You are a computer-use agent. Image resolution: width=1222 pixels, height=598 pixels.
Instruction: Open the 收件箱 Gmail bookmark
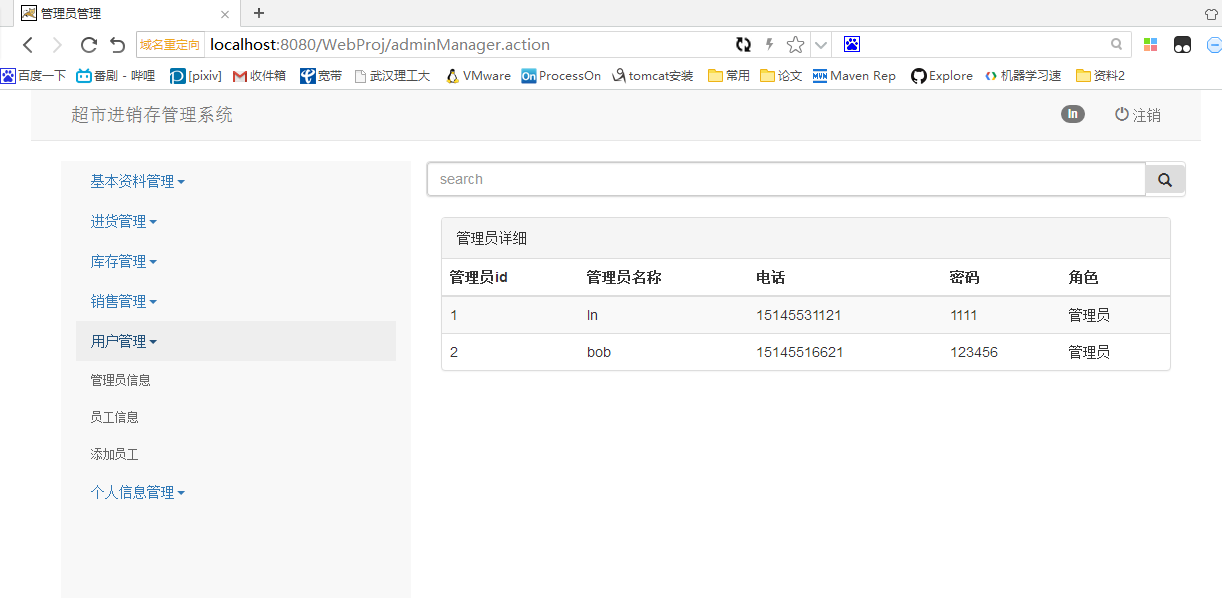point(259,75)
